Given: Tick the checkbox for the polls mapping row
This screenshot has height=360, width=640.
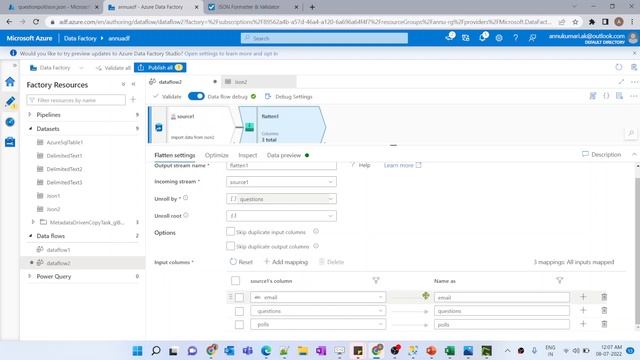Looking at the screenshot, I should (x=239, y=325).
